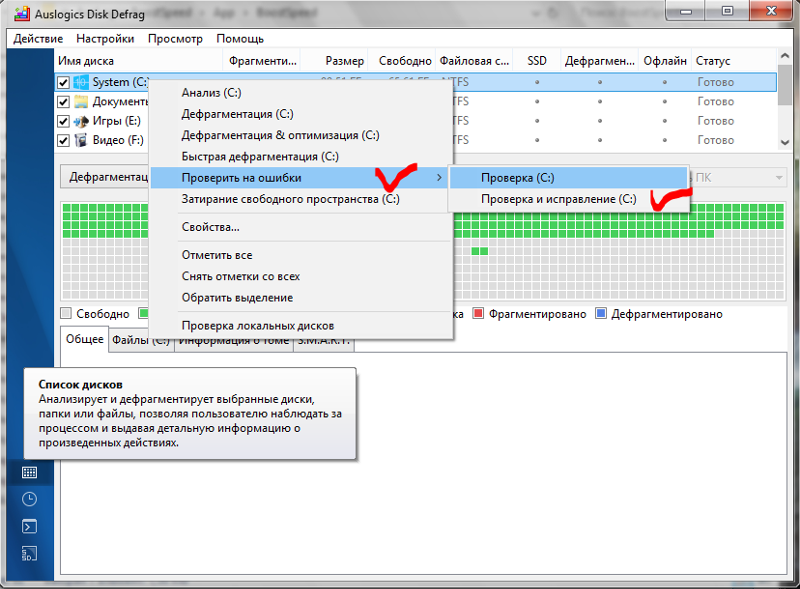Click Готово status of Видео row
800x589 pixels.
[x=715, y=140]
